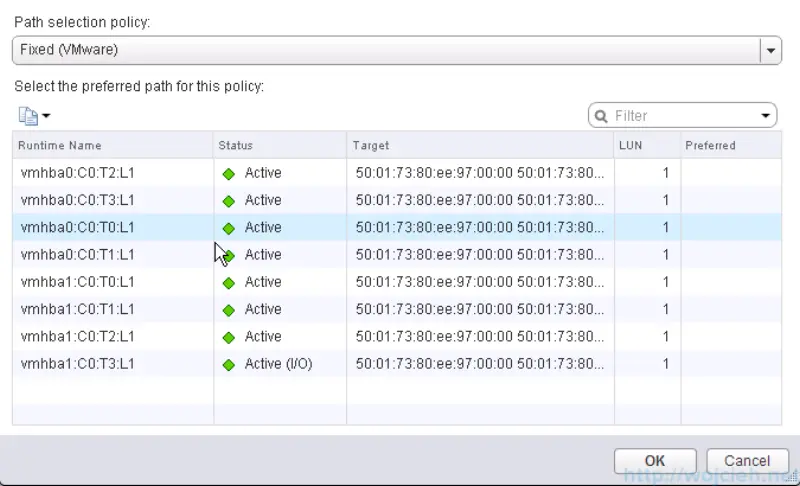Click the green status diamond for vmhba1:C0:T1:L1
The width and height of the screenshot is (800, 486).
(x=228, y=310)
